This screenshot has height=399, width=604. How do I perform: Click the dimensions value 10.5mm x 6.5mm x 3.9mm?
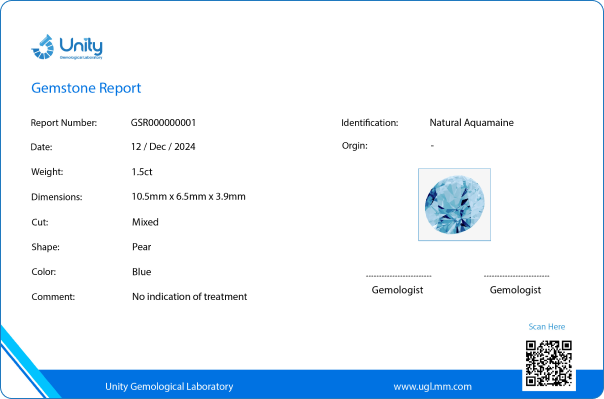click(189, 196)
